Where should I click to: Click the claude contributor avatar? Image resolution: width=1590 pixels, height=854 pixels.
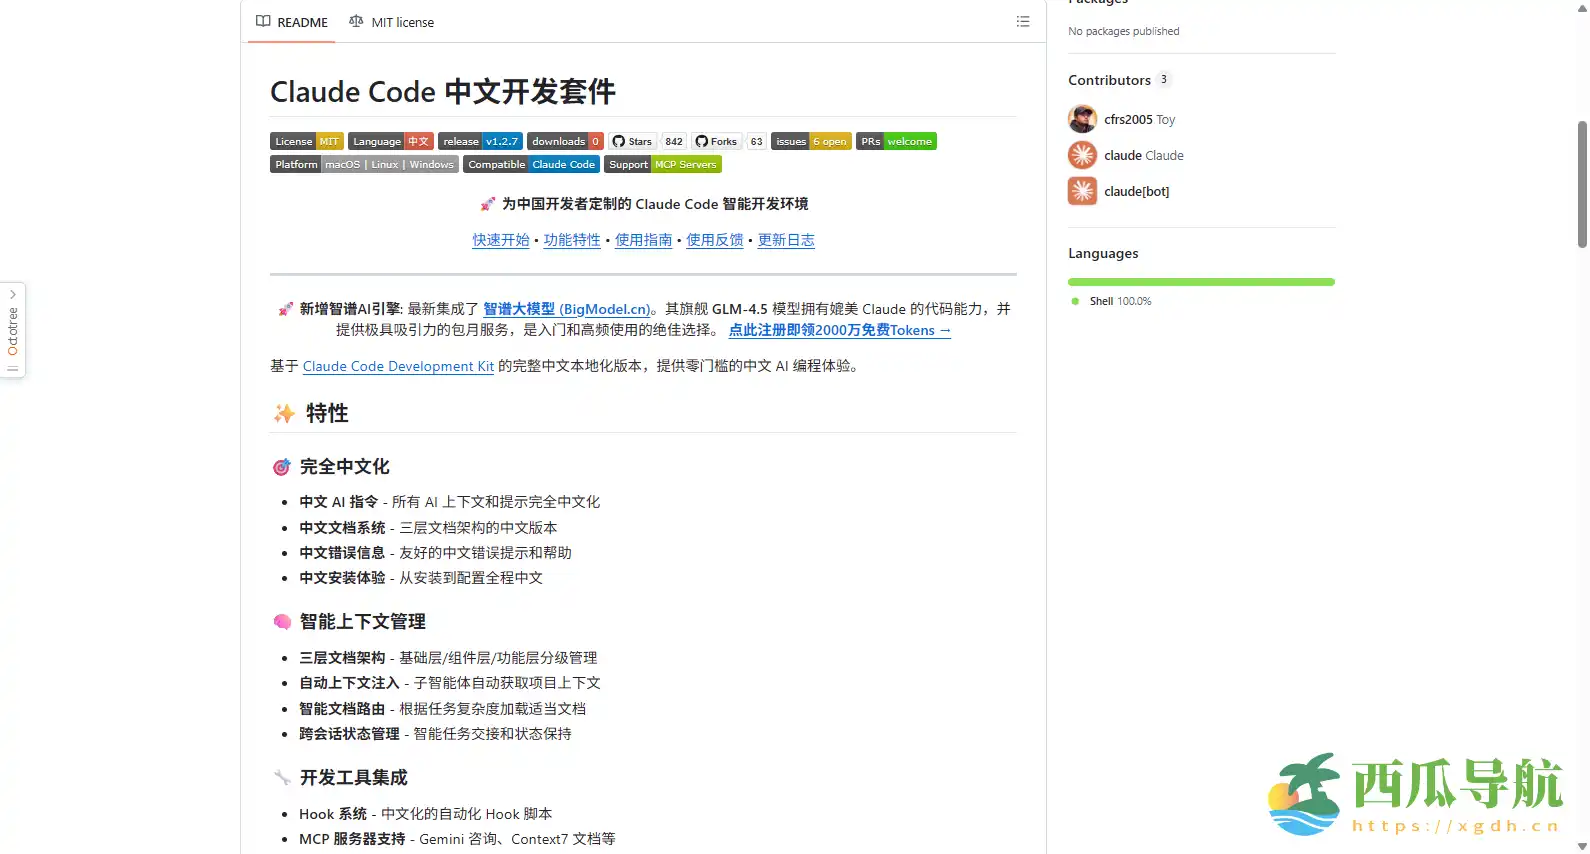click(1082, 155)
